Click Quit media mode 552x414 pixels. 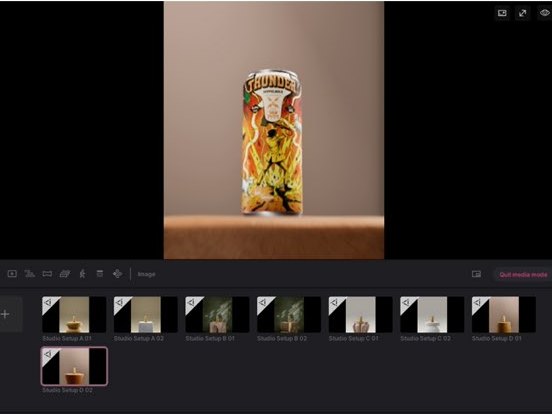(x=523, y=275)
